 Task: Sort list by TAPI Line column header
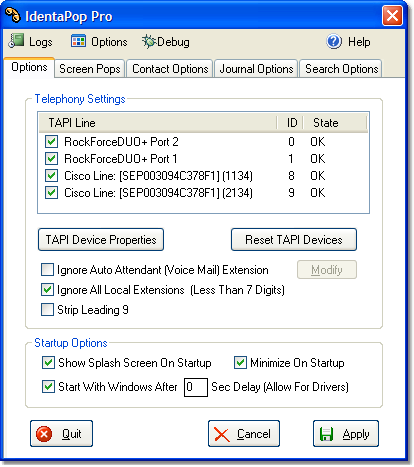158,123
